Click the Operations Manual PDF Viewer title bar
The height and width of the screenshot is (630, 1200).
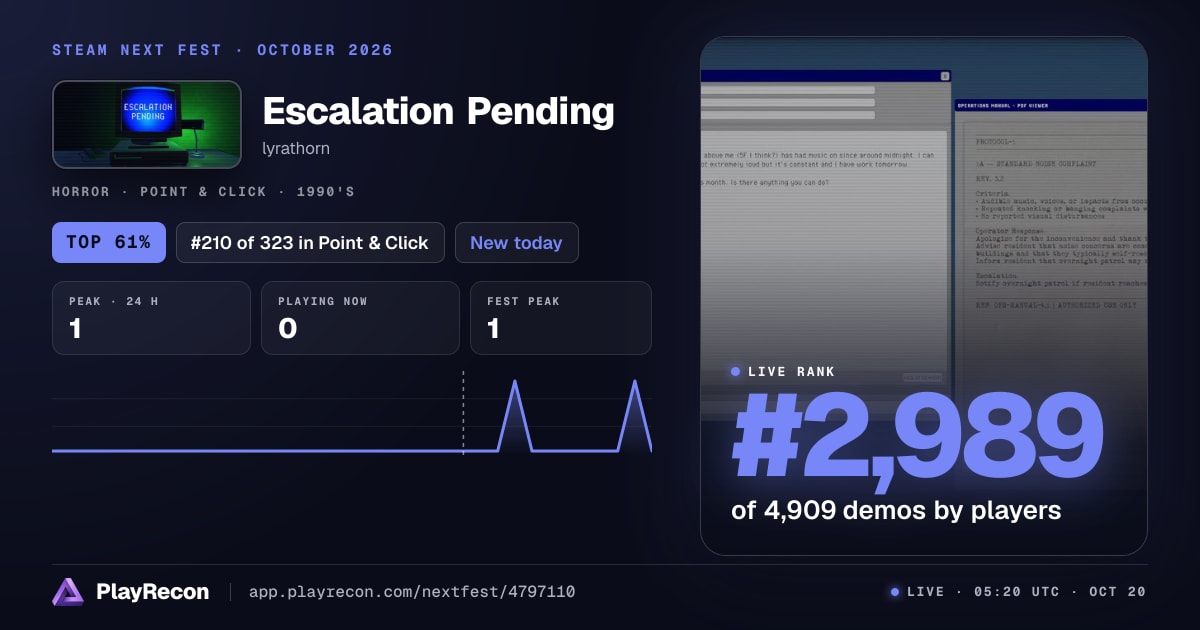point(1050,105)
